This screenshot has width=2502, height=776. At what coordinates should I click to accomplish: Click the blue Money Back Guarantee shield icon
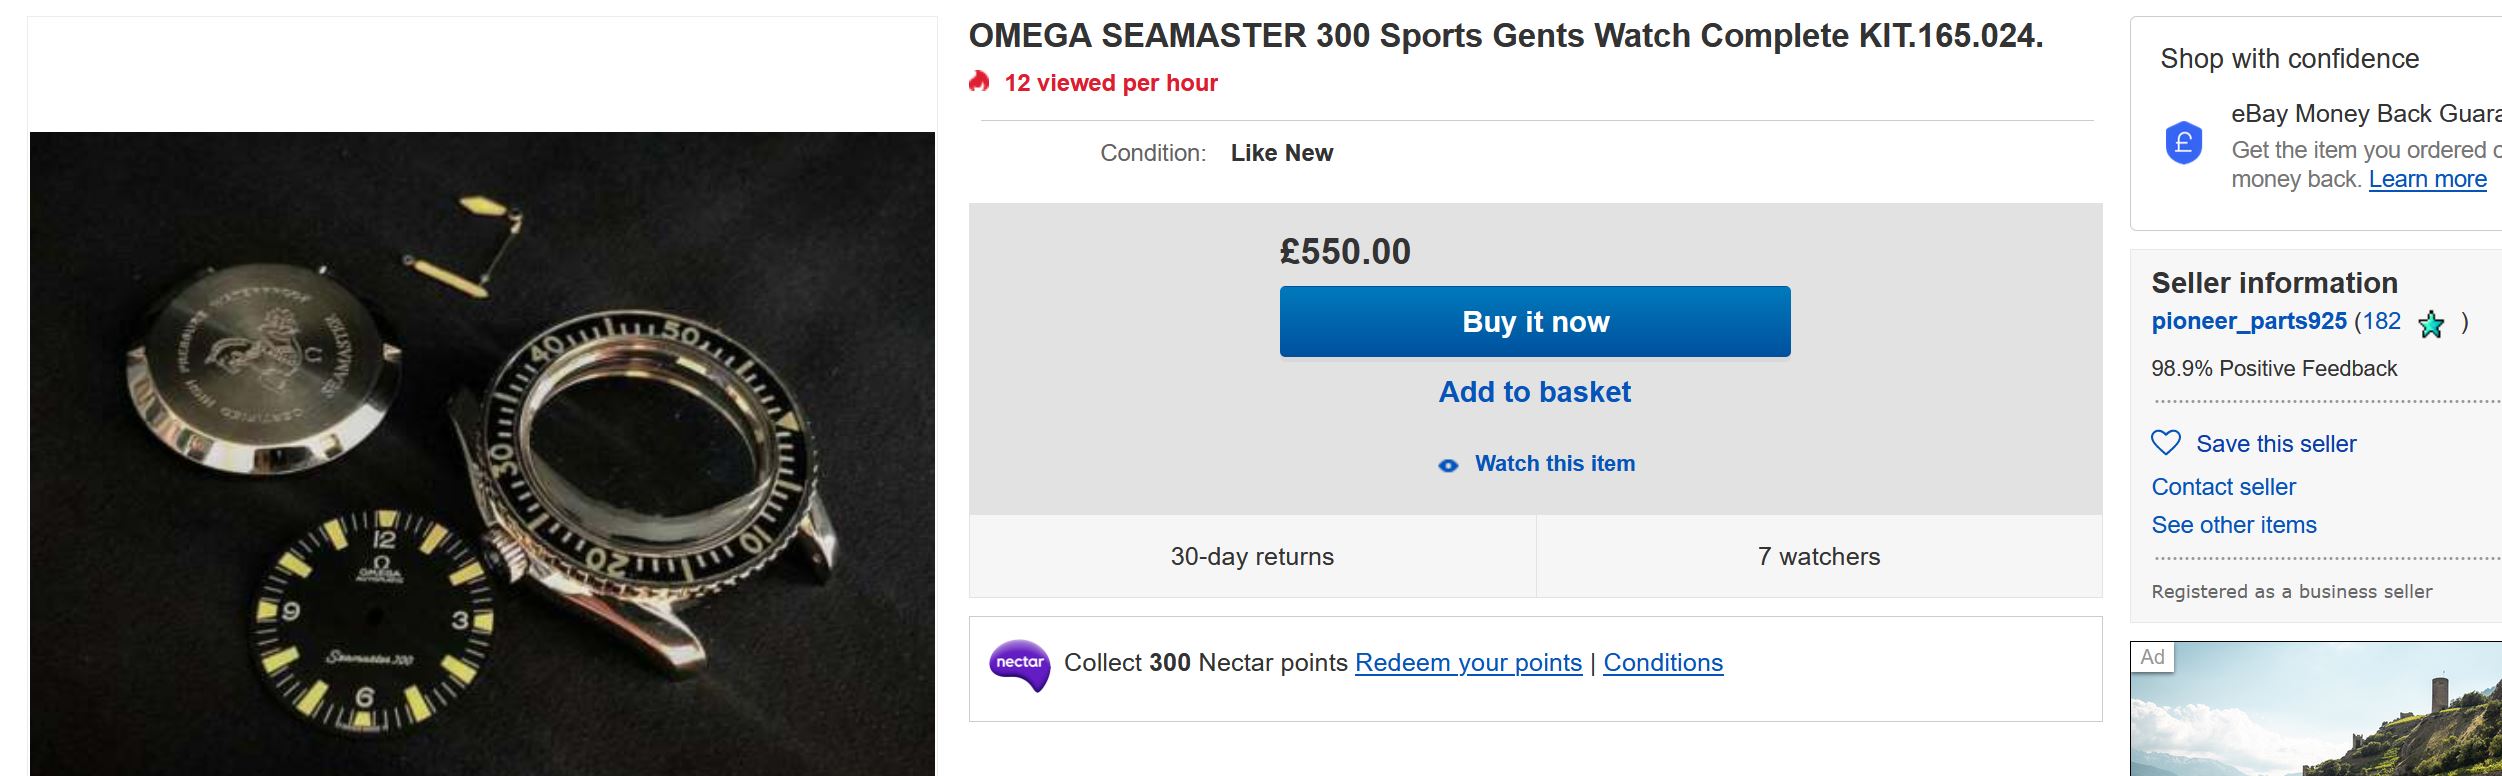coord(2184,143)
